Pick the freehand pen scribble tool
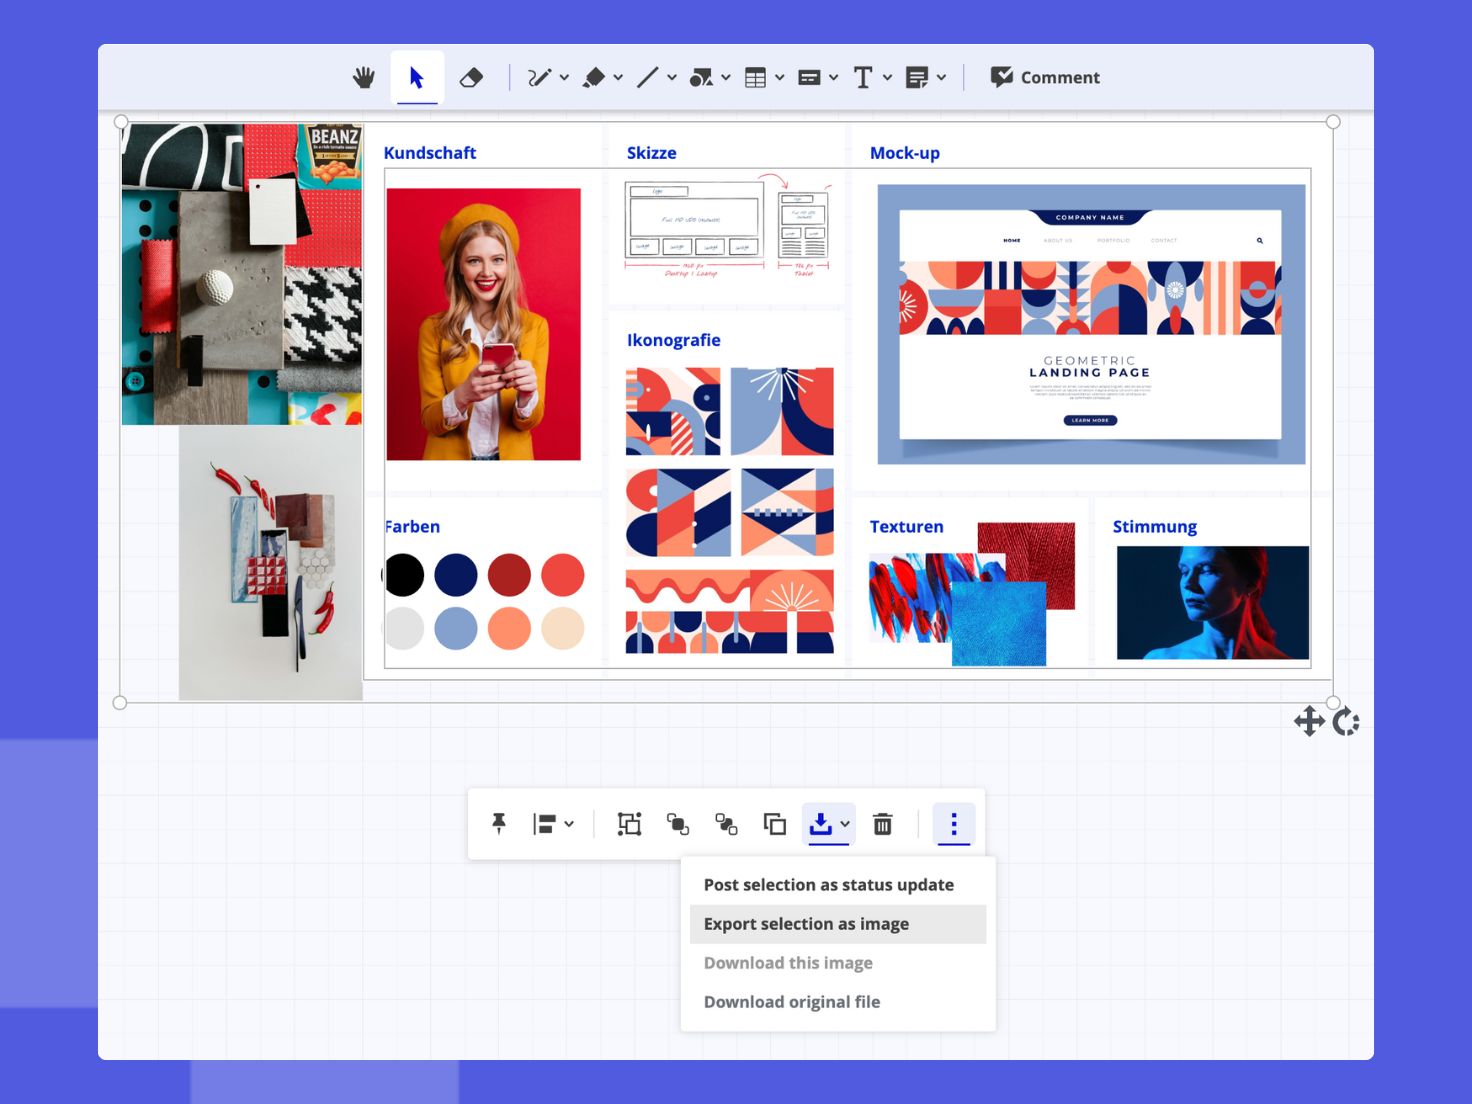Screen dimensions: 1472x1104 click(x=539, y=78)
